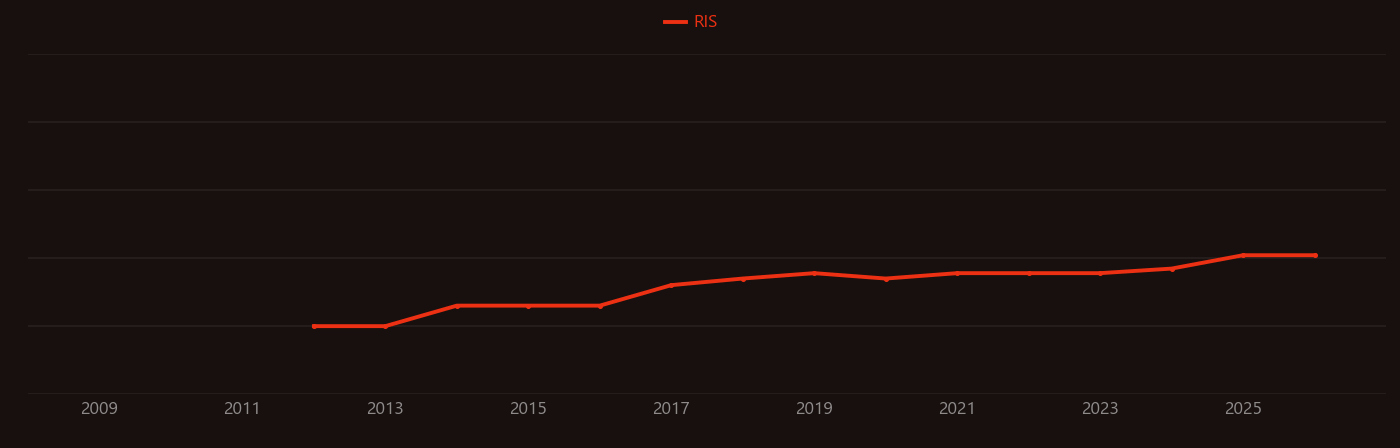Screen dimensions: 1400x448
Task: Select the 2019 x-axis label
Action: point(814,409)
